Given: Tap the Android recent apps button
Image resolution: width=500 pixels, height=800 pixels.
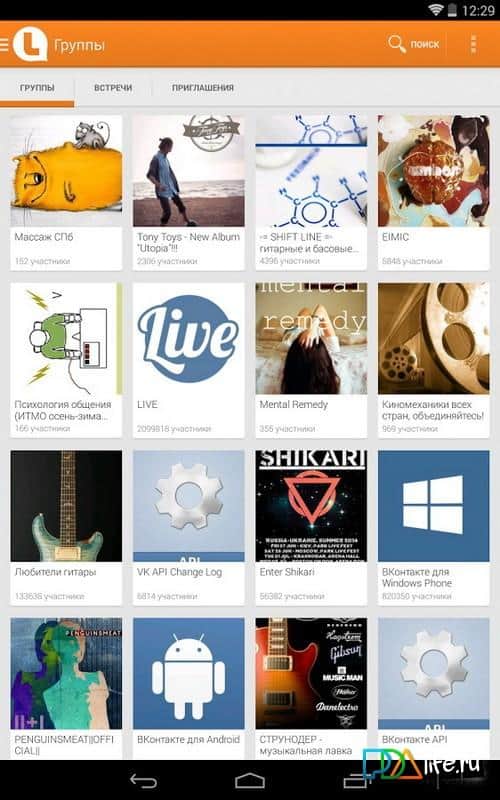Looking at the screenshot, I should (356, 780).
